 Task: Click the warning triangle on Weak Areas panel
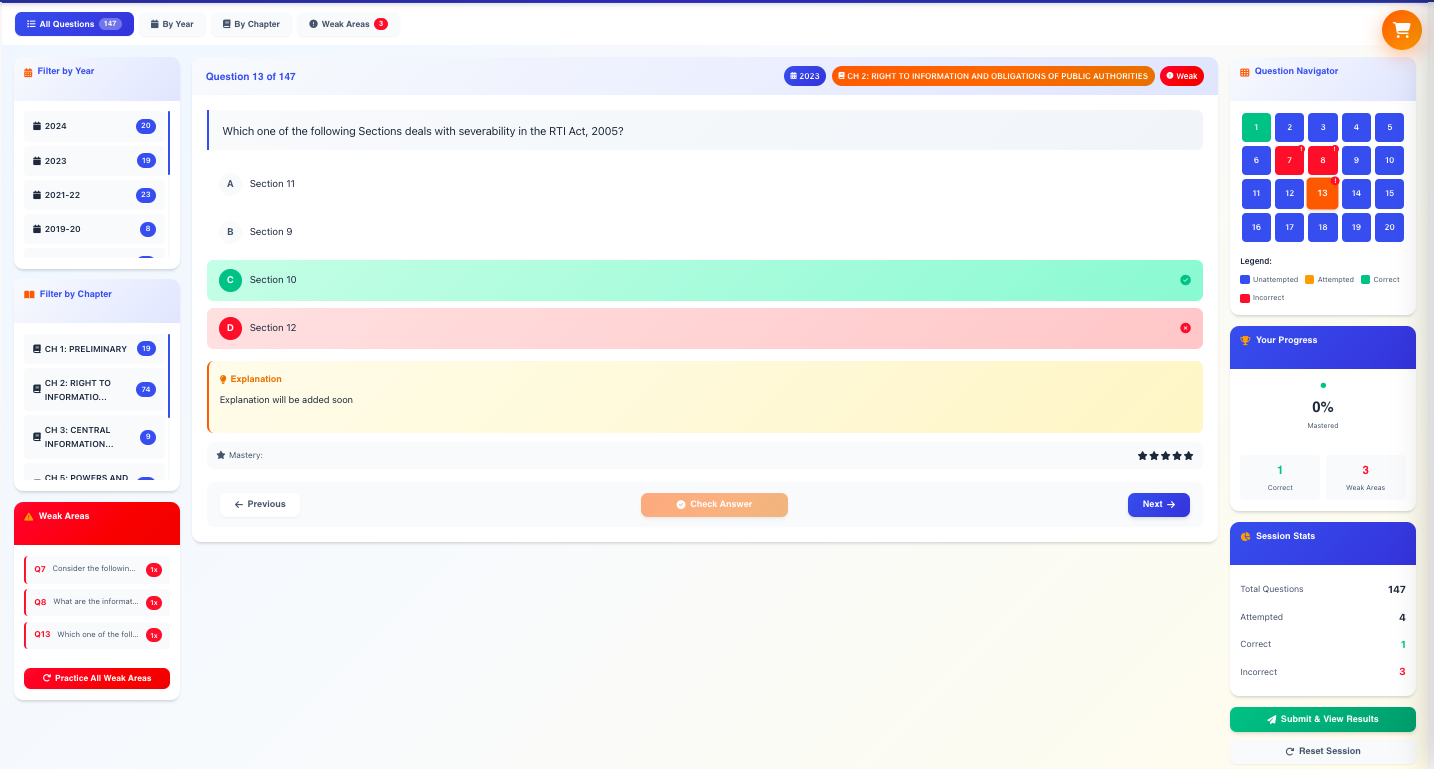(28, 516)
